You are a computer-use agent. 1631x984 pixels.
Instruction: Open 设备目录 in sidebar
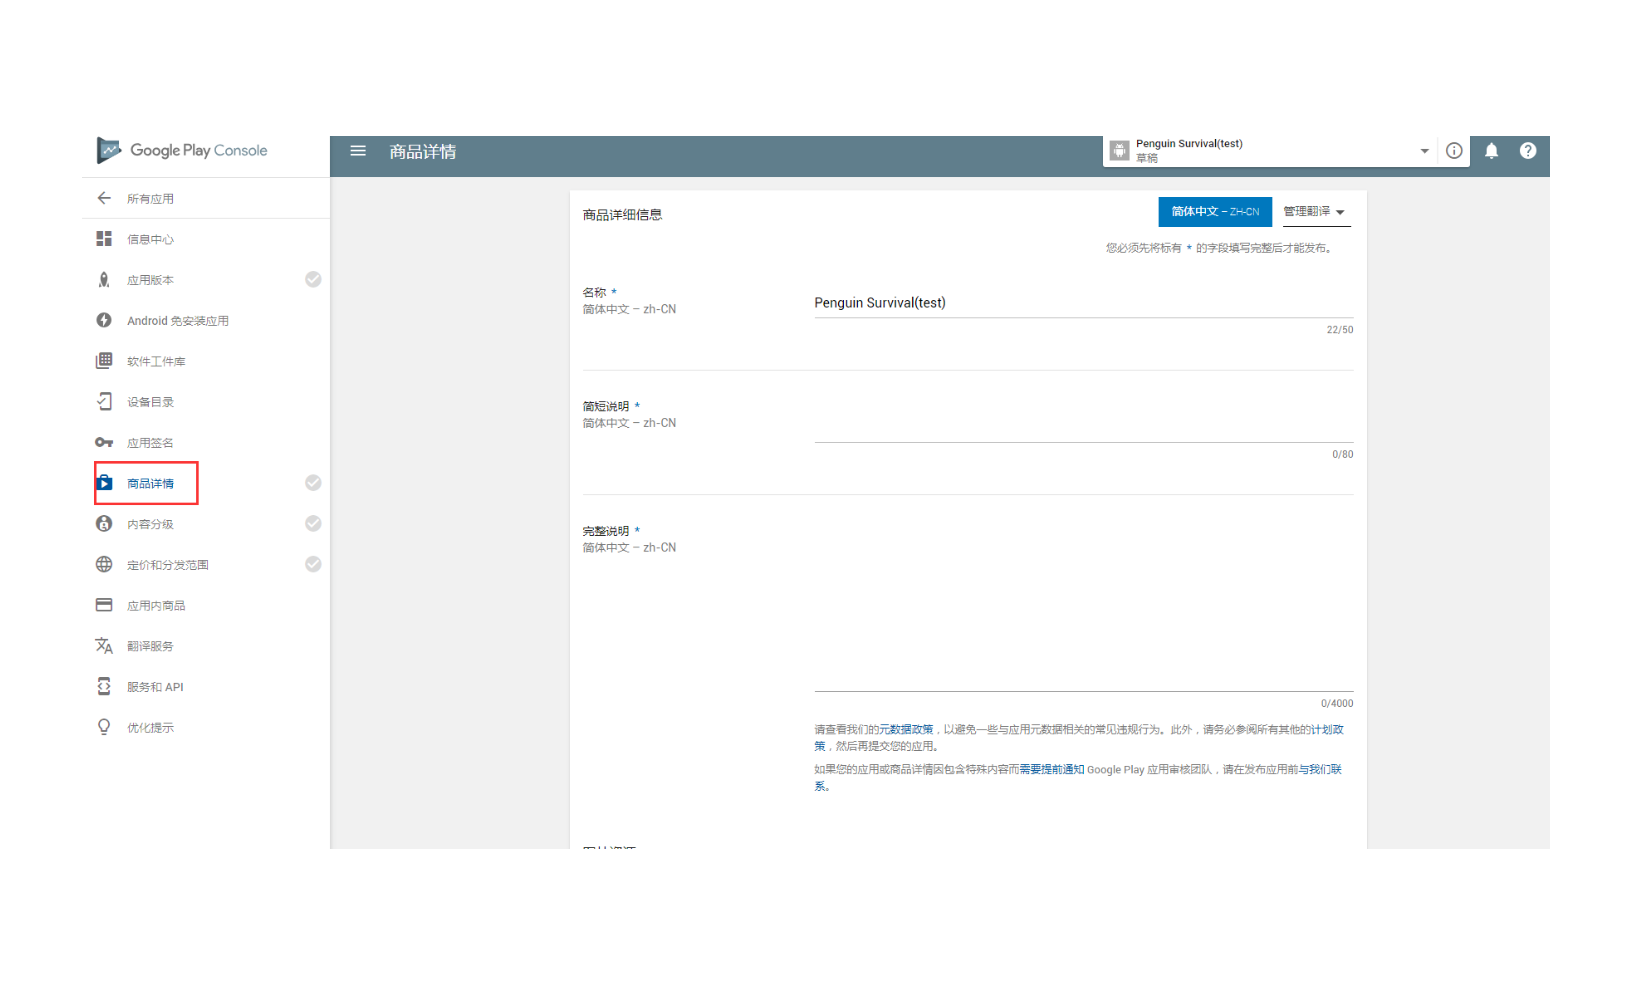[150, 402]
